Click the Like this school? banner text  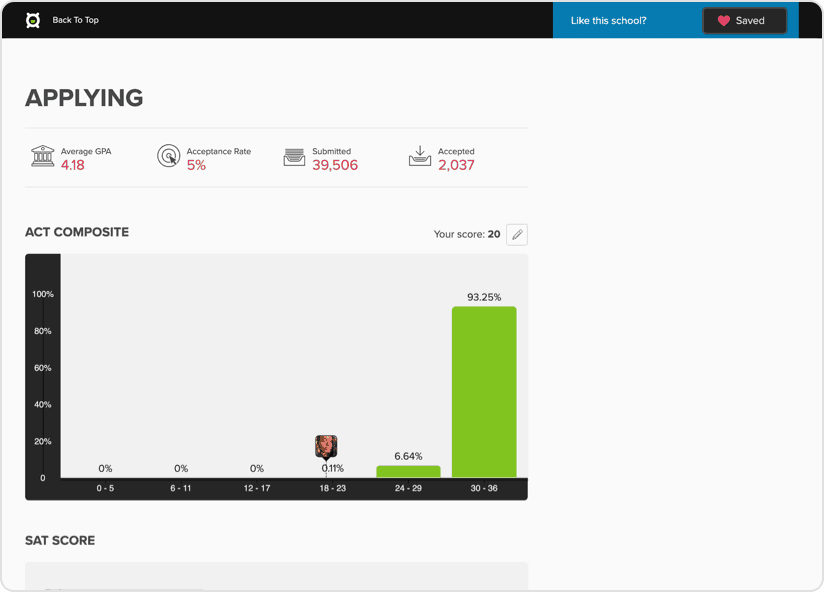click(608, 20)
